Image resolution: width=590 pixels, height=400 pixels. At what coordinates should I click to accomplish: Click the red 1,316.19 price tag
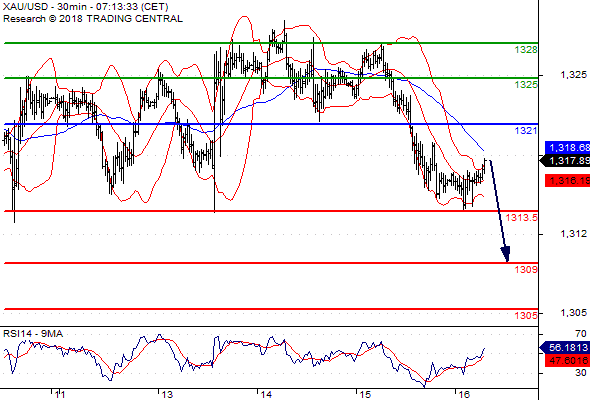(x=567, y=181)
